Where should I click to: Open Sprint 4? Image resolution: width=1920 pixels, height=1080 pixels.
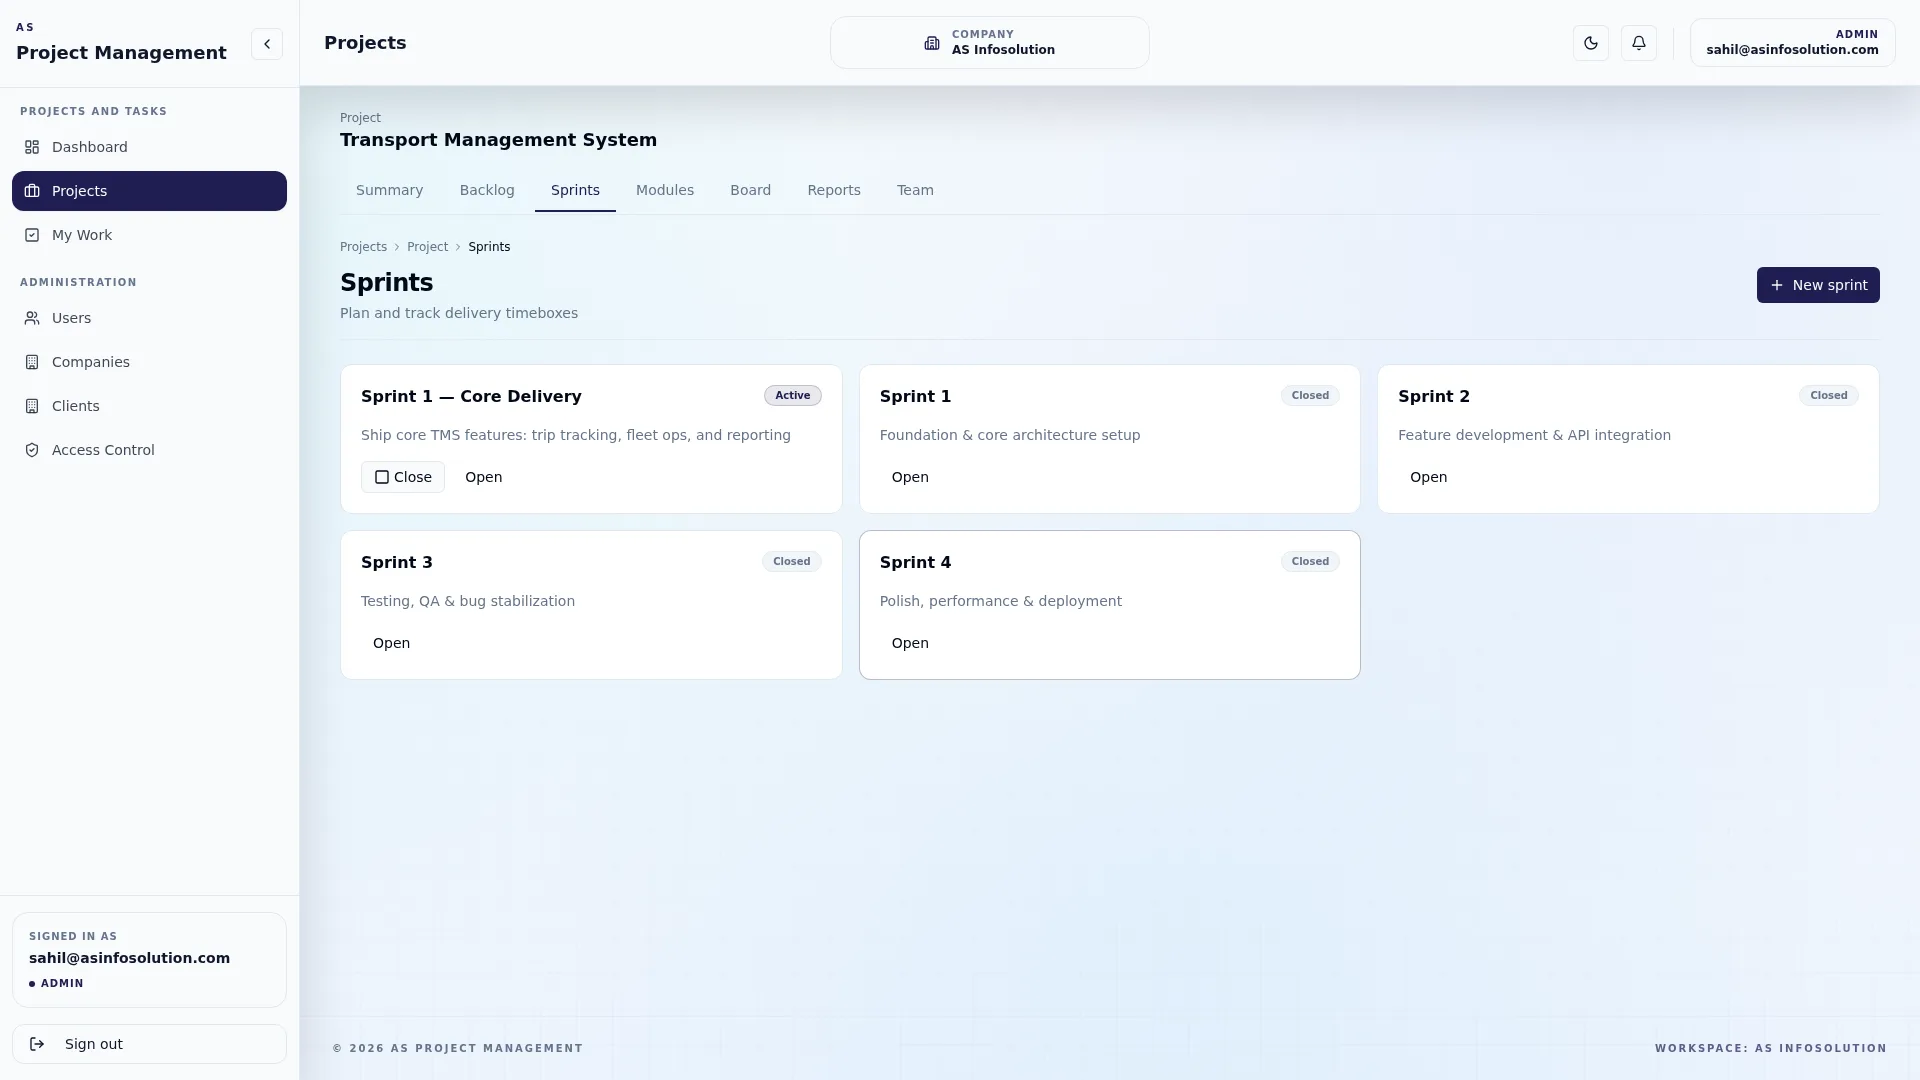(910, 643)
